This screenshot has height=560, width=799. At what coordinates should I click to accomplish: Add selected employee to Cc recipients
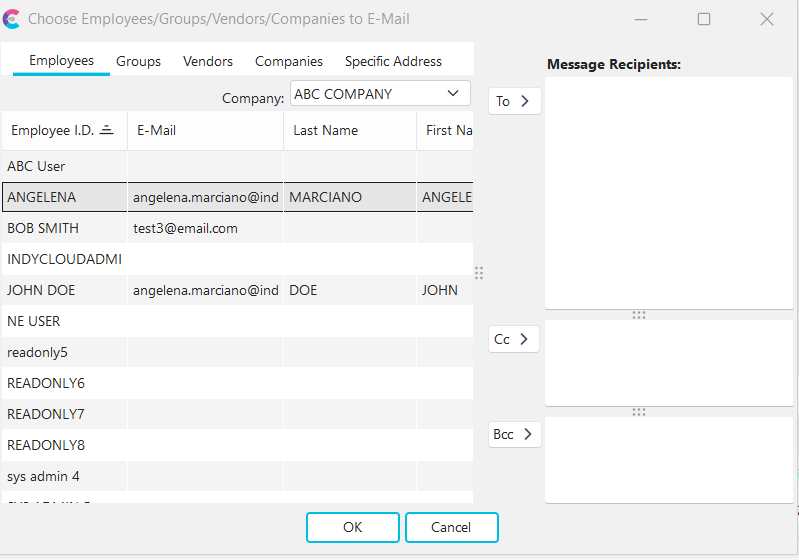point(515,339)
